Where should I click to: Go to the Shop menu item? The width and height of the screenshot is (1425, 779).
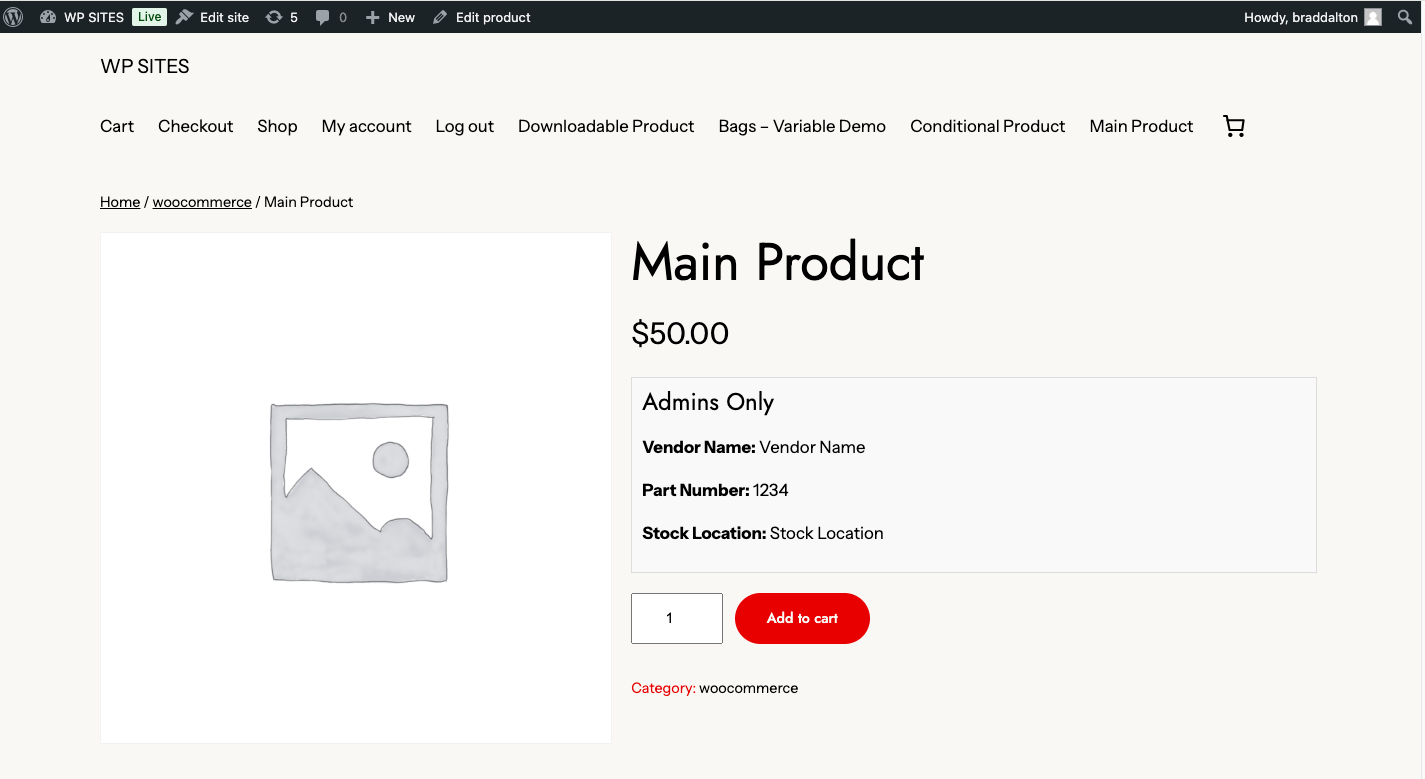(x=277, y=126)
